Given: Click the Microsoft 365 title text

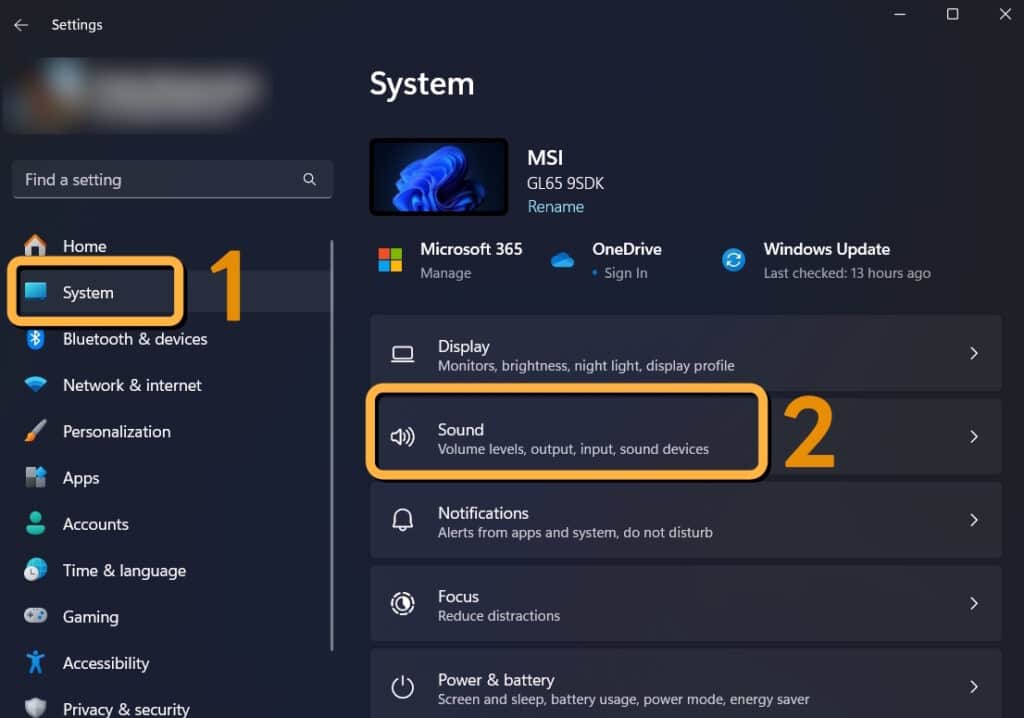Looking at the screenshot, I should point(471,249).
